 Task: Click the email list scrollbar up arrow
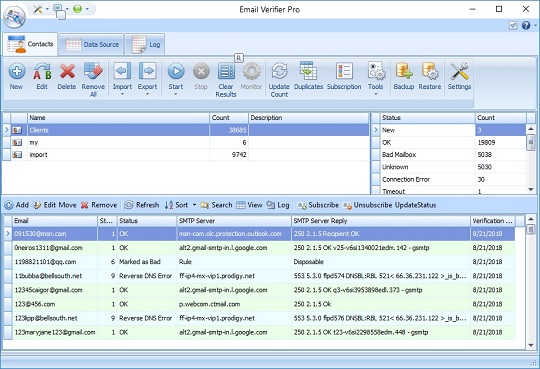click(531, 219)
